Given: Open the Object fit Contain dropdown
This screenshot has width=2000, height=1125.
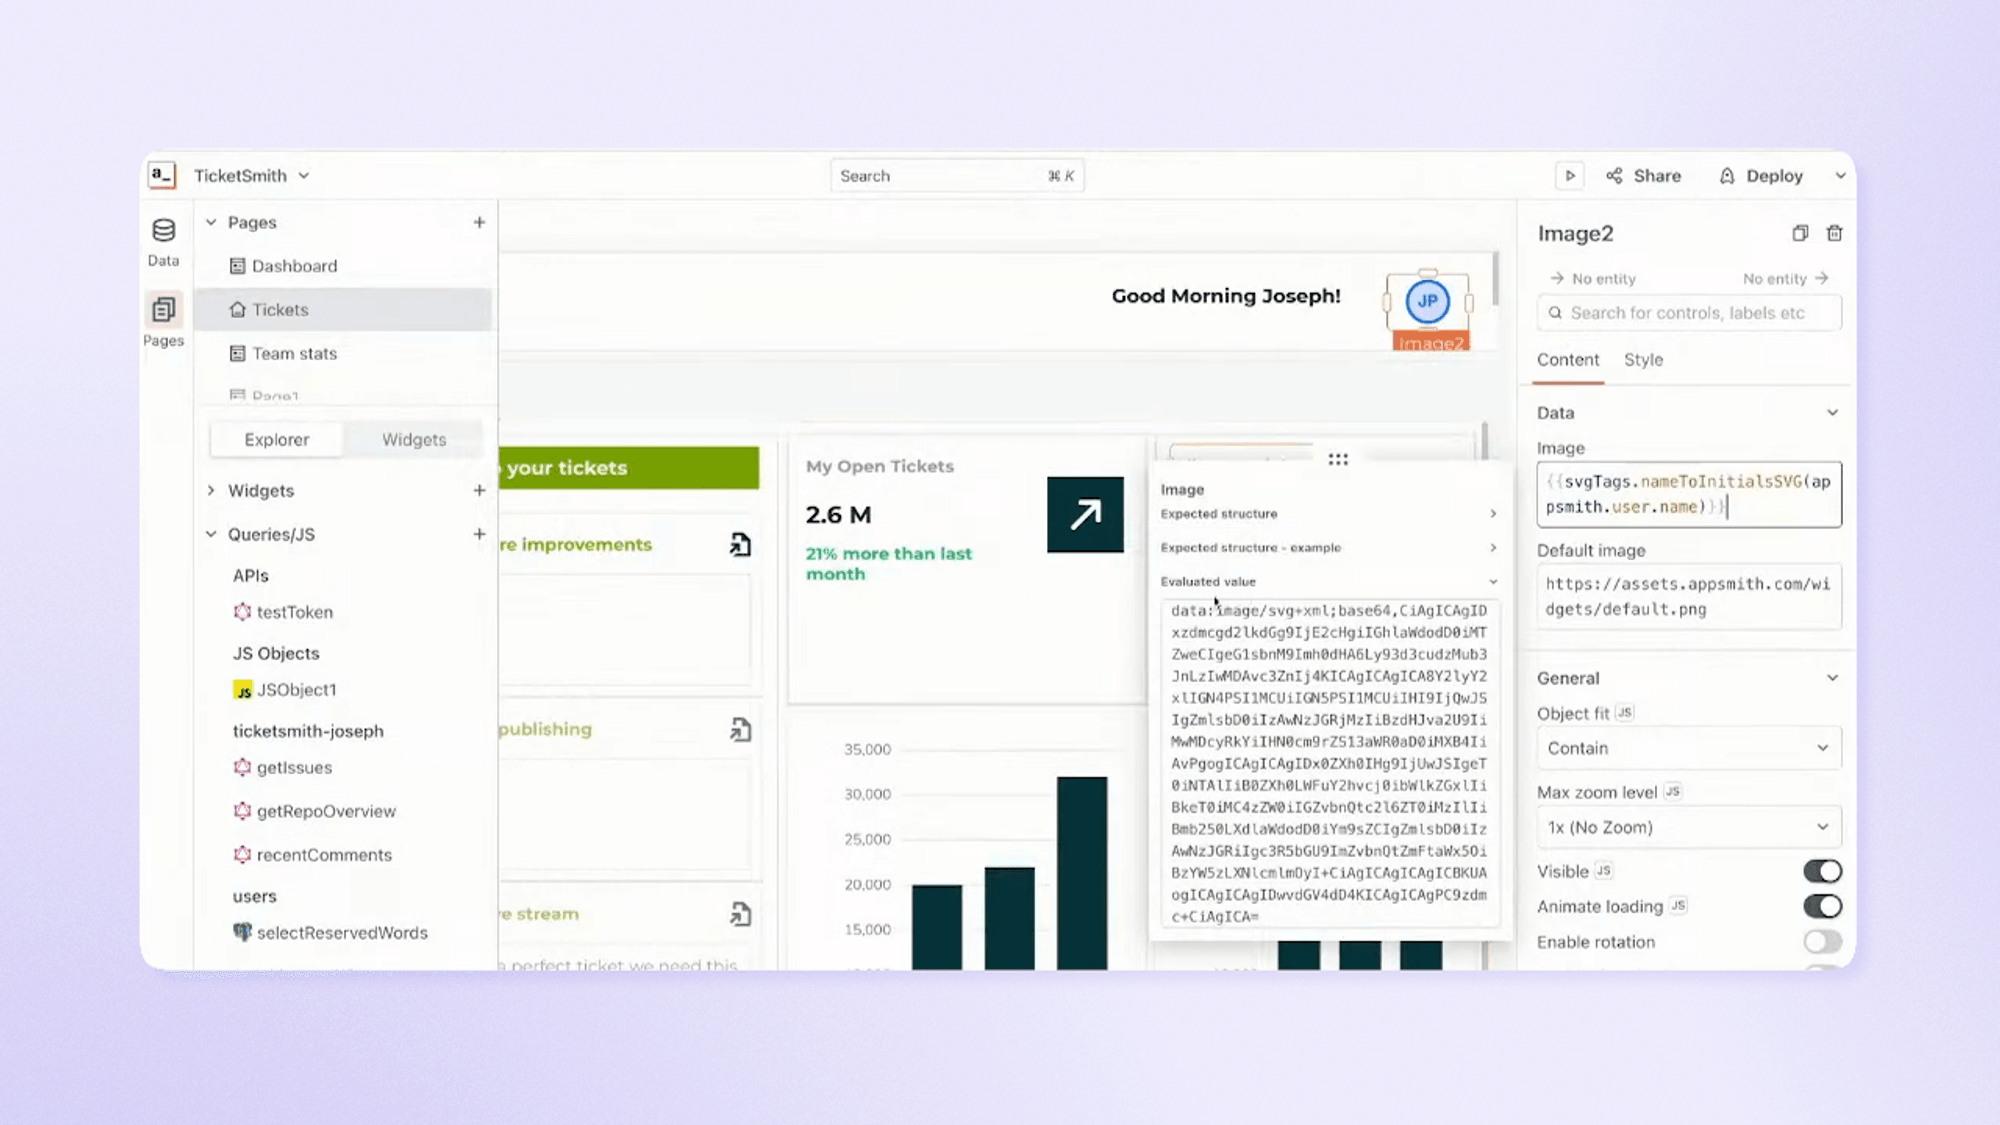Looking at the screenshot, I should click(1688, 748).
